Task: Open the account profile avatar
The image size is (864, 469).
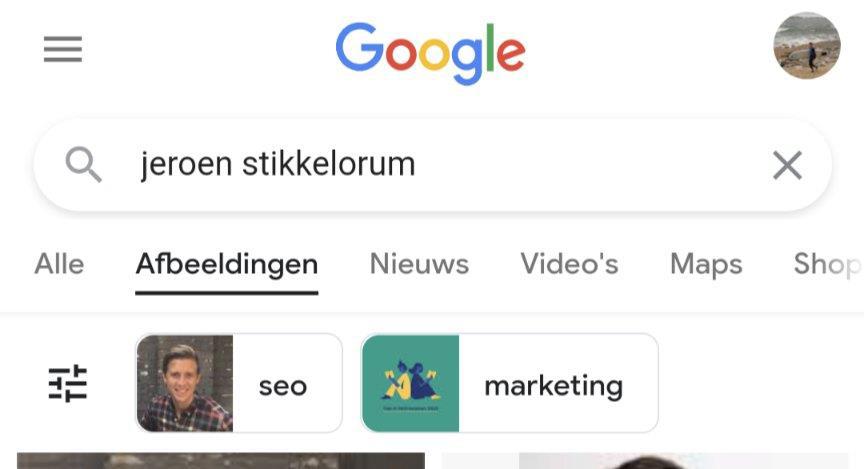Action: pyautogui.click(x=807, y=46)
